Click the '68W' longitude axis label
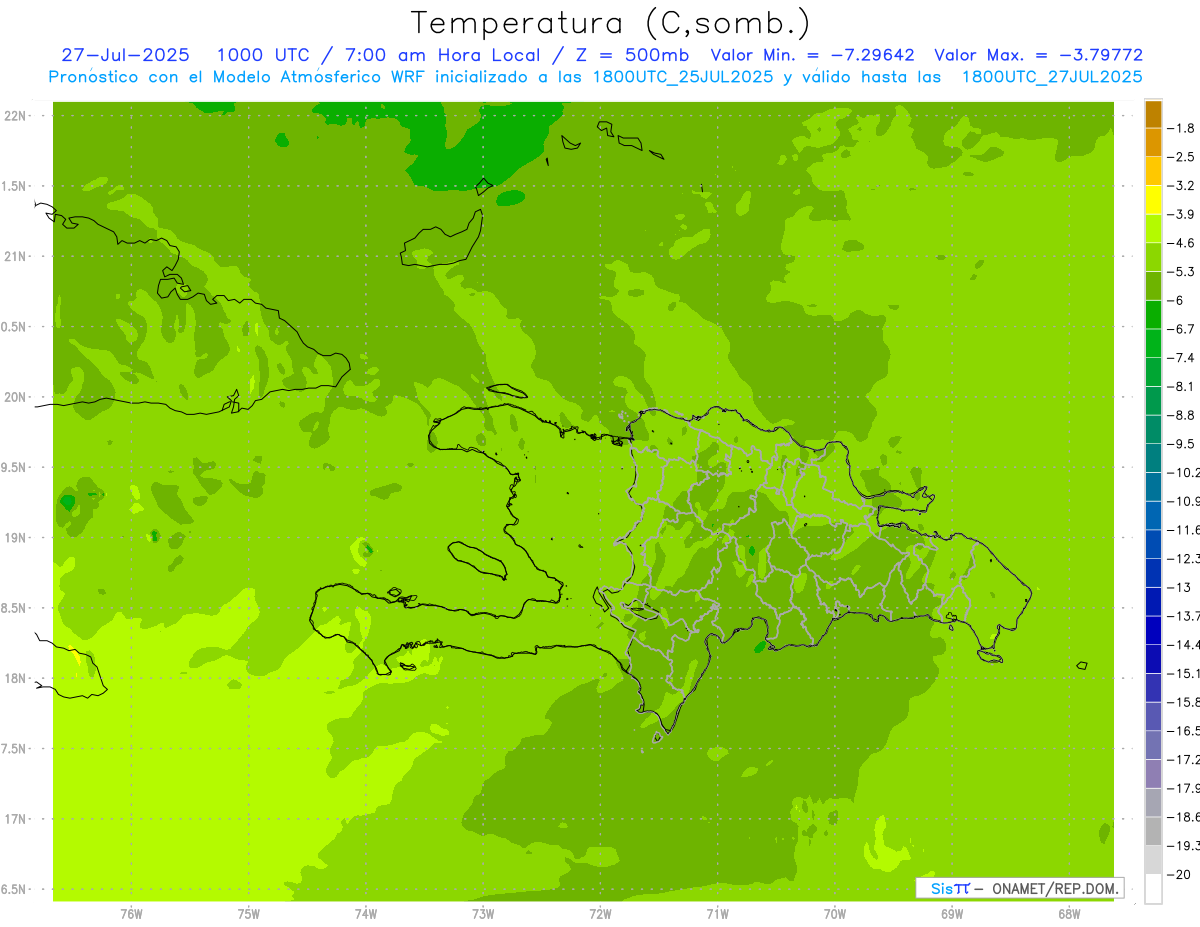The height and width of the screenshot is (927, 1200). pyautogui.click(x=1069, y=915)
